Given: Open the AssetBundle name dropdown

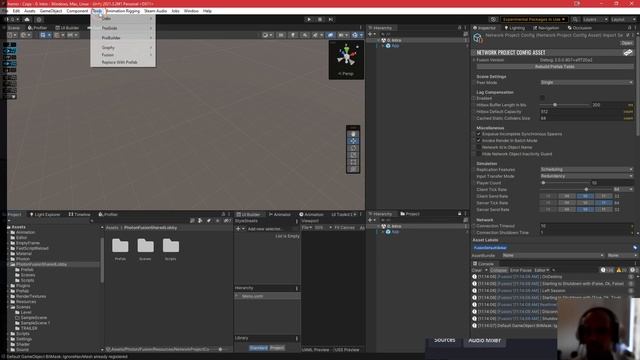Looking at the screenshot, I should tap(553, 255).
